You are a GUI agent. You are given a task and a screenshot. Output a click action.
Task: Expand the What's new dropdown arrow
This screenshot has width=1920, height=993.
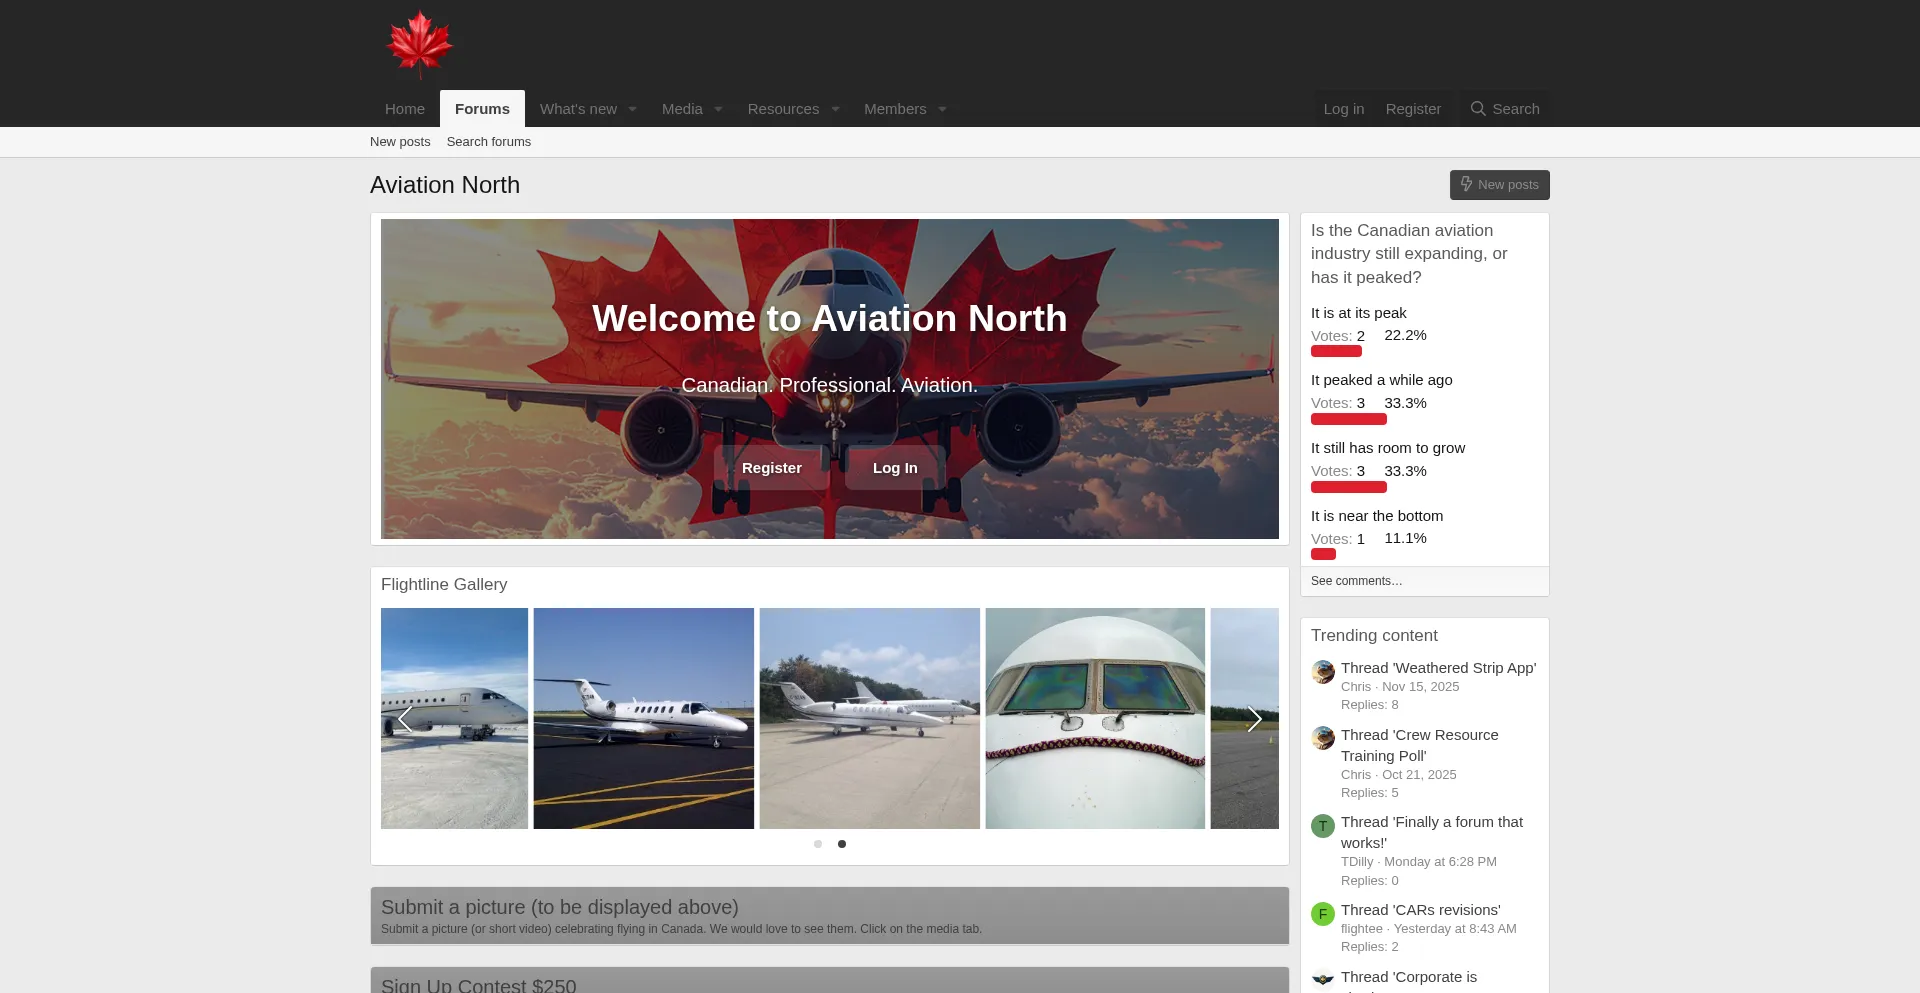(x=632, y=109)
